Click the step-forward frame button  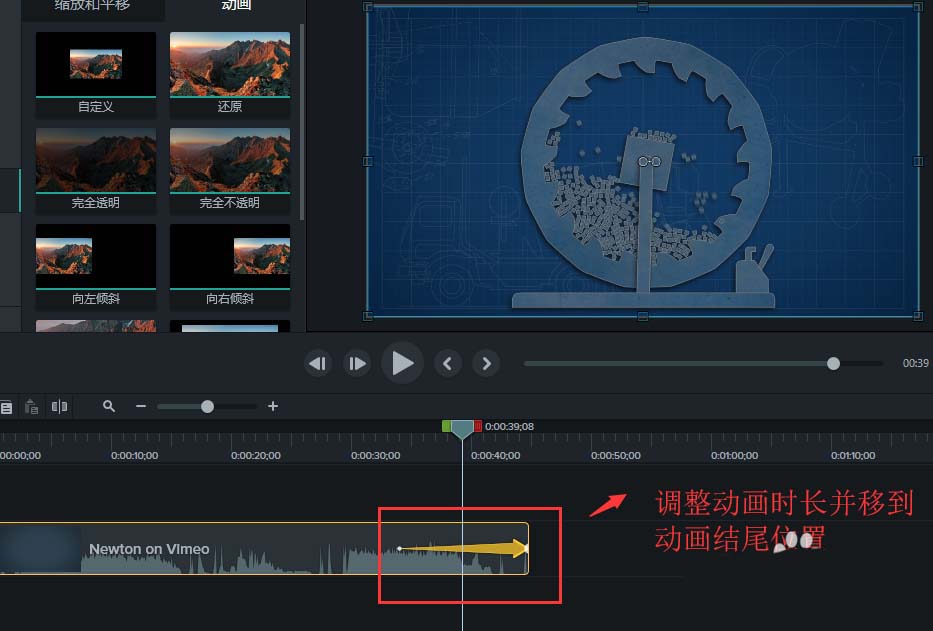pyautogui.click(x=357, y=363)
